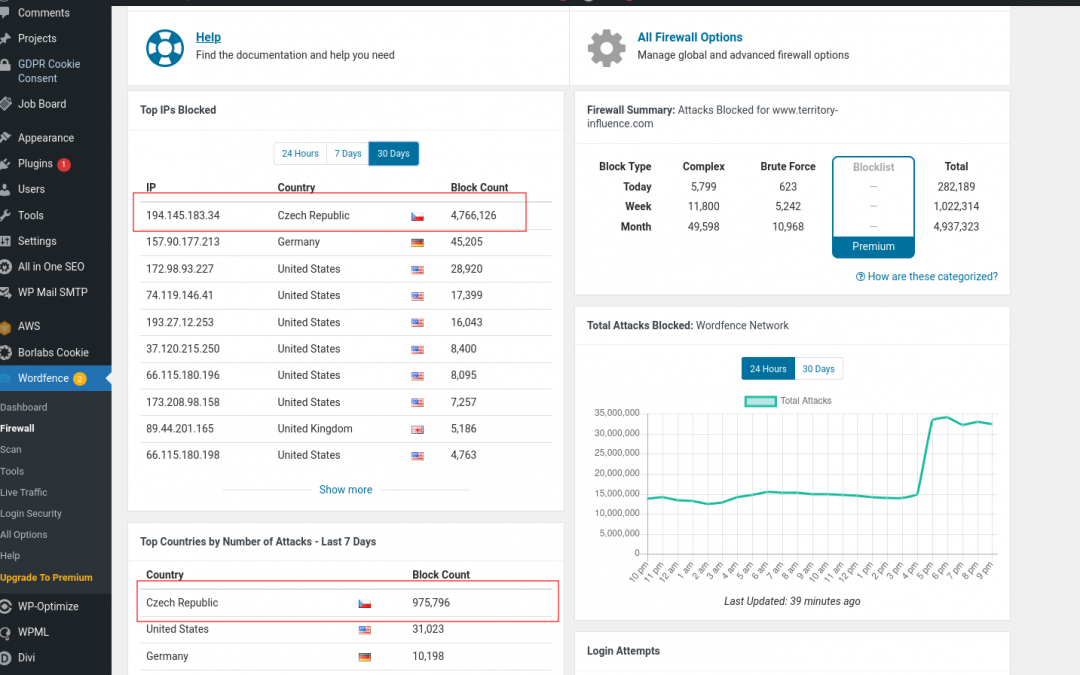Click the Wordfence notification badge showing 2
Screen dimensions: 1080x675
tap(80, 379)
